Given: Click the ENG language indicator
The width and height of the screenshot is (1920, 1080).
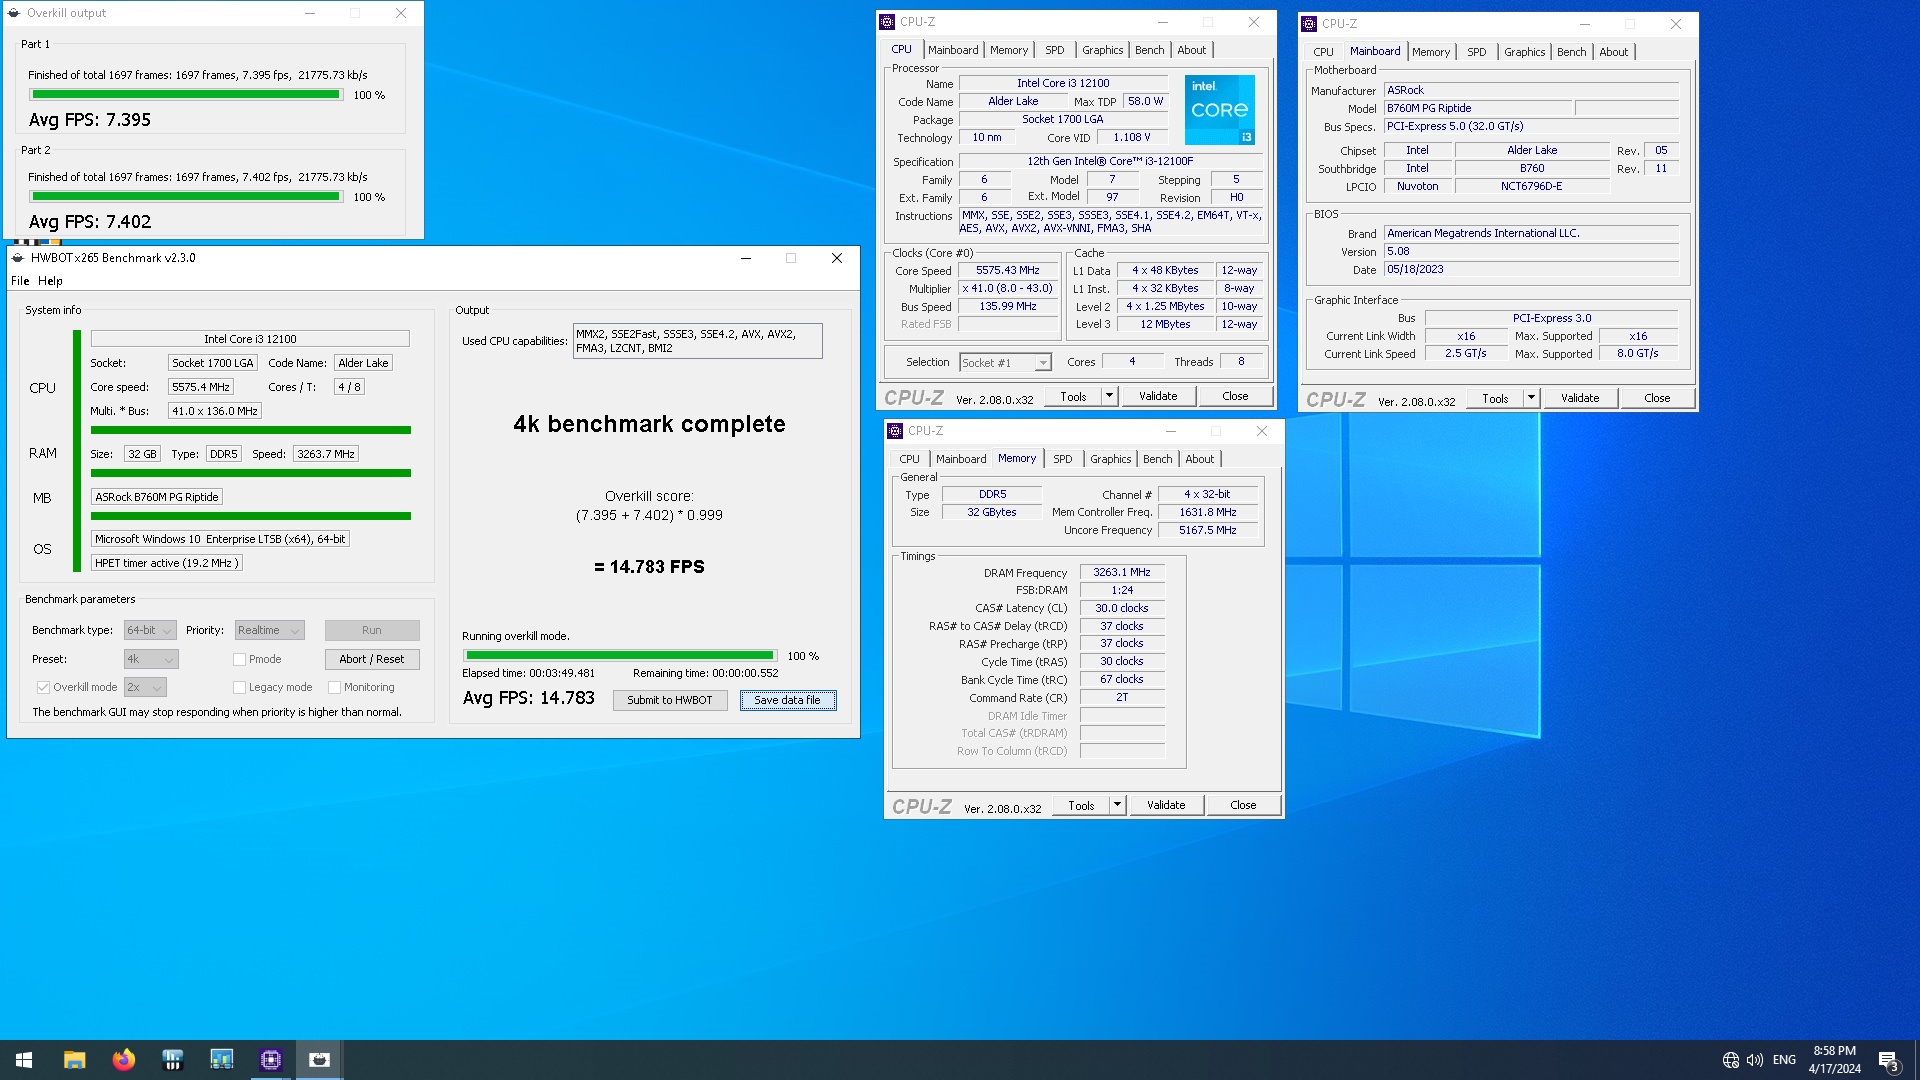Looking at the screenshot, I should click(x=1784, y=1060).
